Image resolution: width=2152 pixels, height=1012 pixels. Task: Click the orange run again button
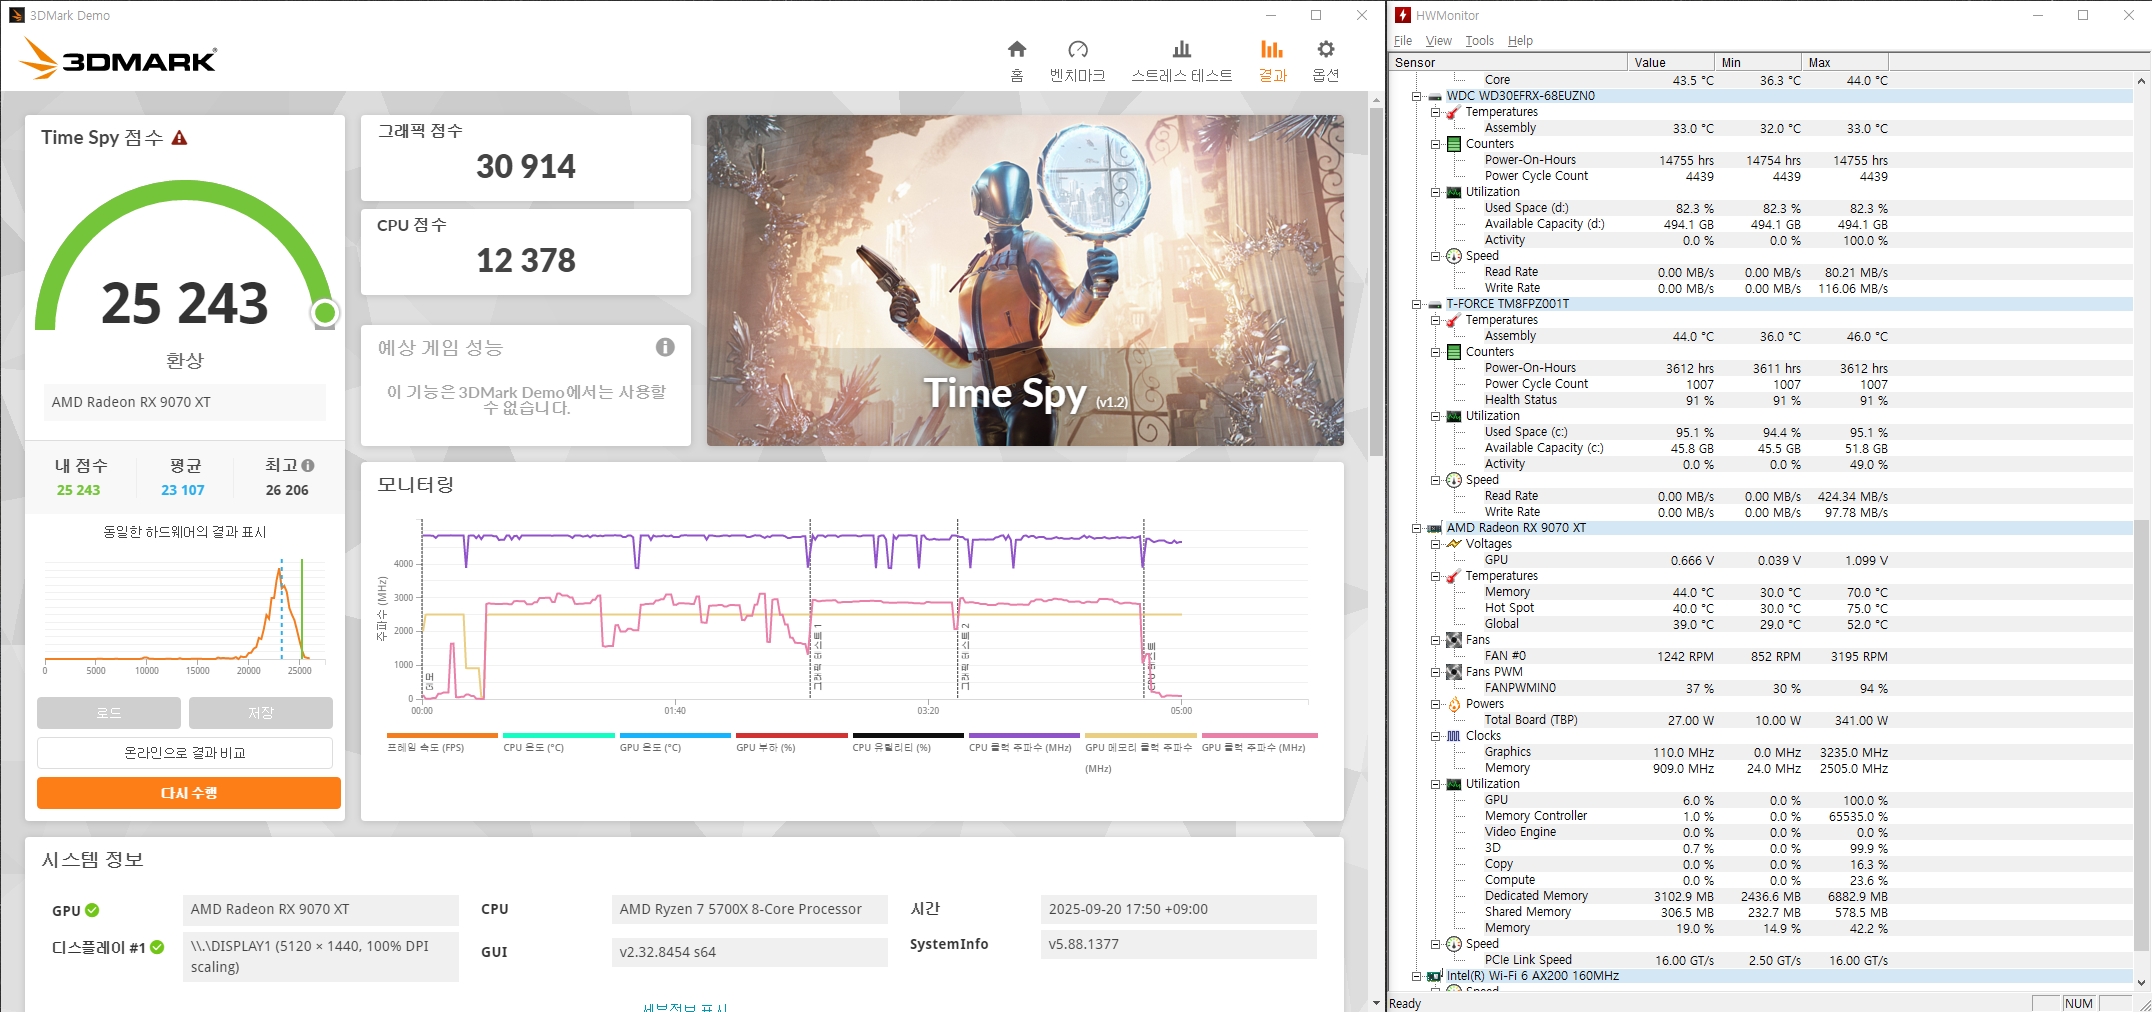pos(189,793)
